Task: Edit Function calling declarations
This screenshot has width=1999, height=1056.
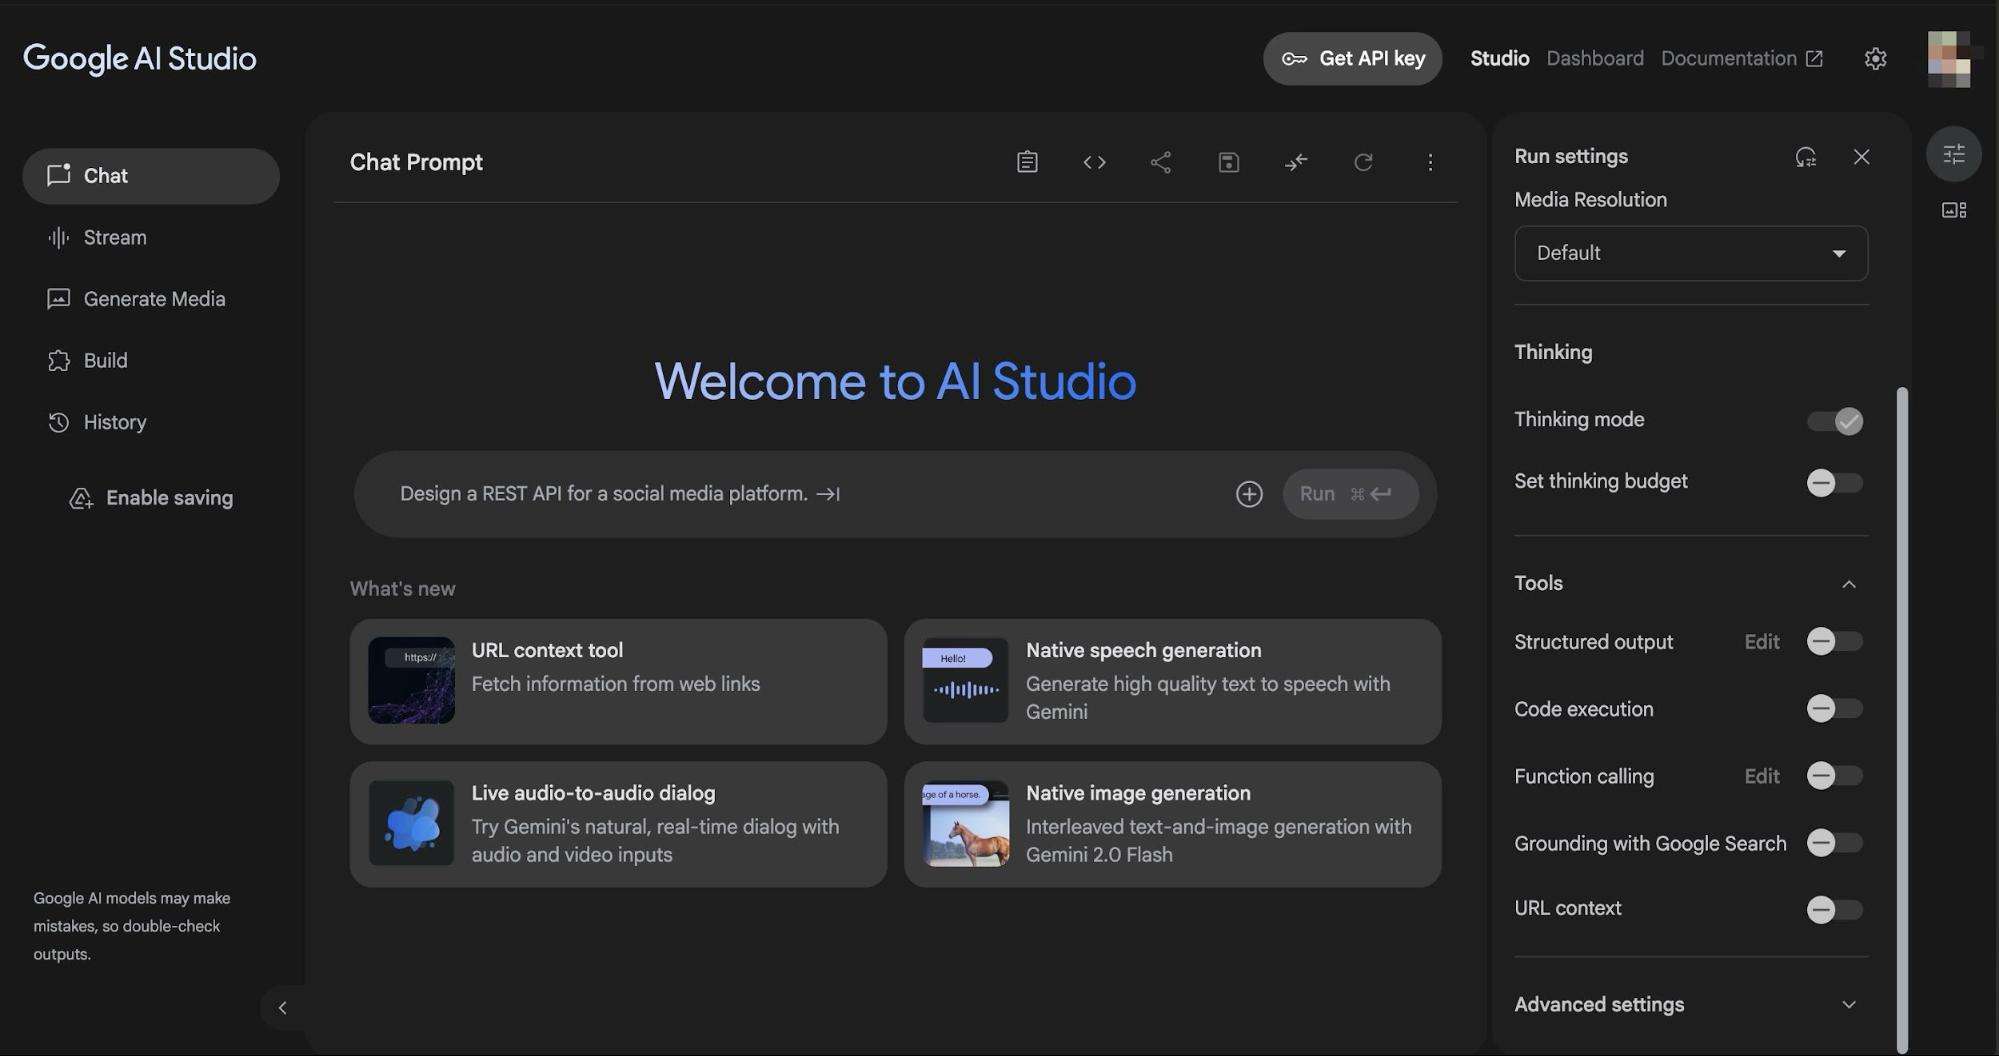Action: 1762,776
